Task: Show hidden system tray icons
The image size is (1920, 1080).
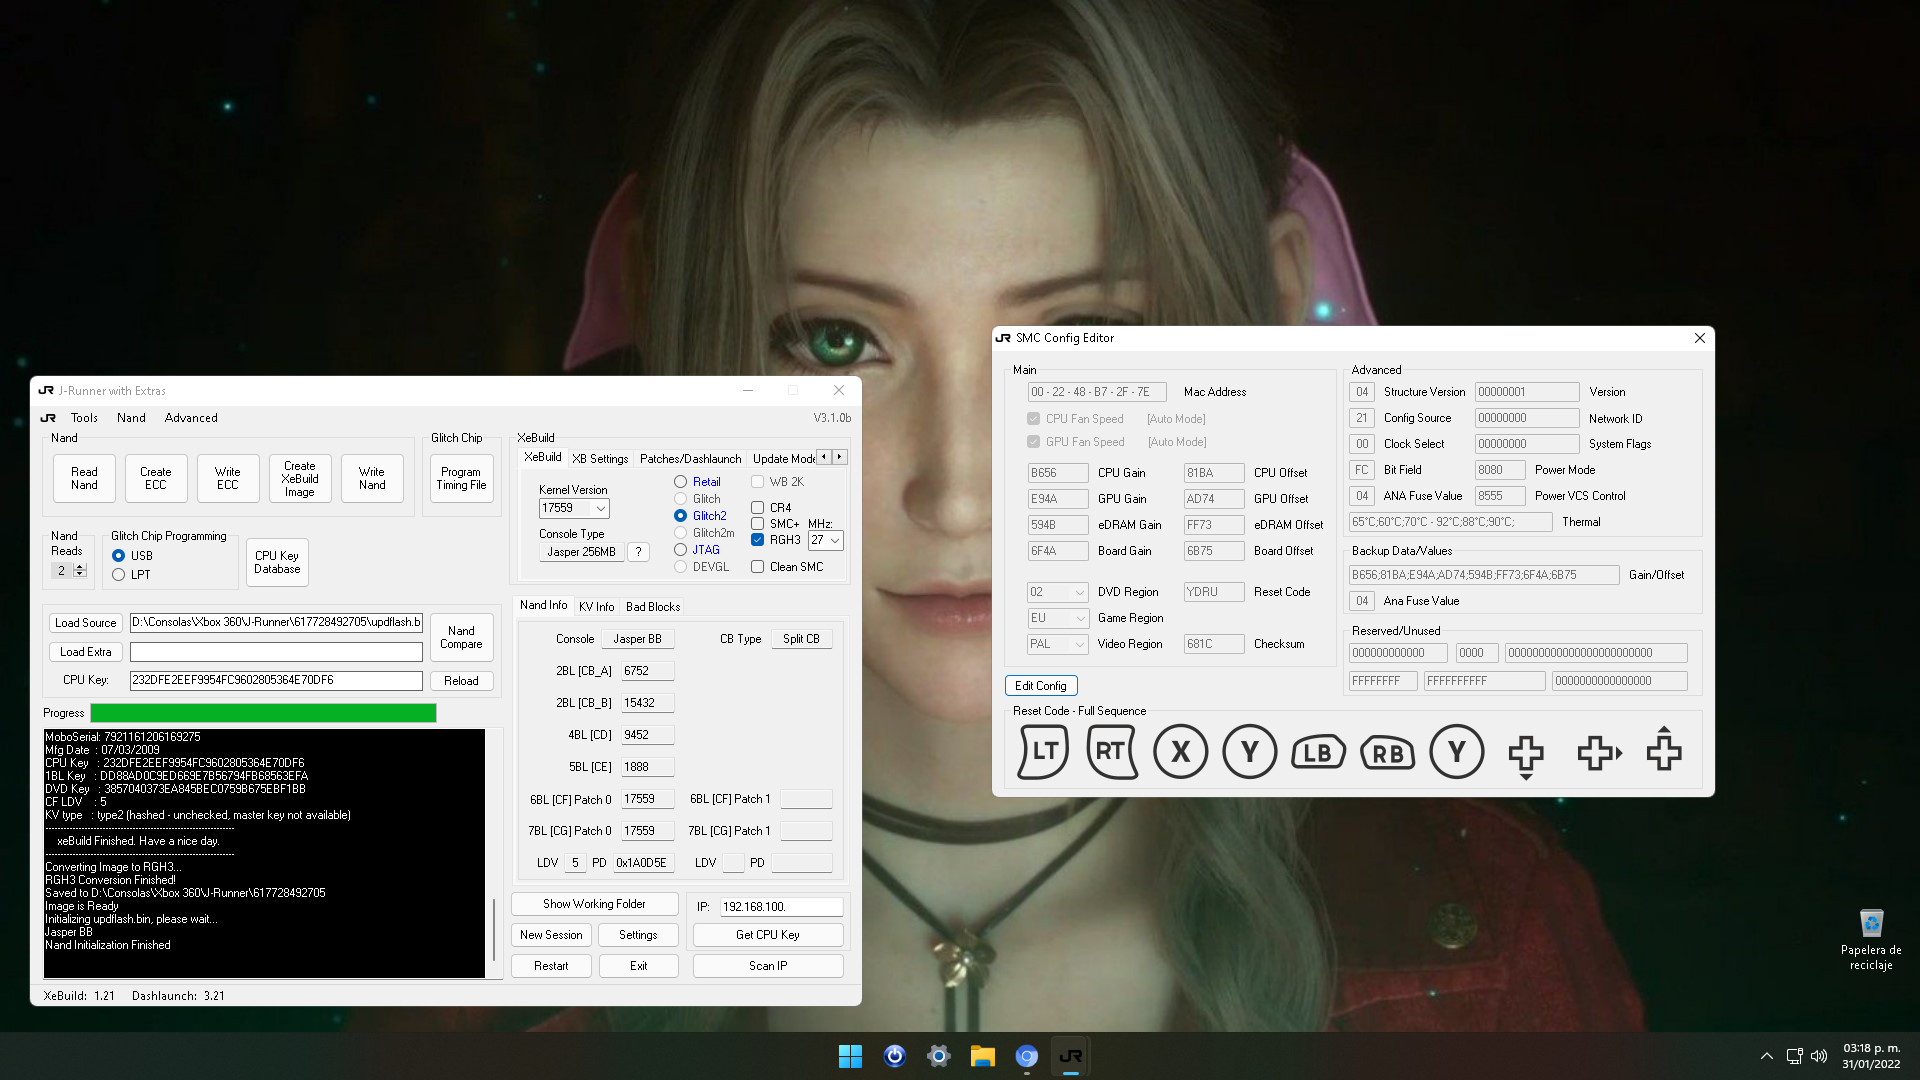Action: (x=1767, y=1056)
